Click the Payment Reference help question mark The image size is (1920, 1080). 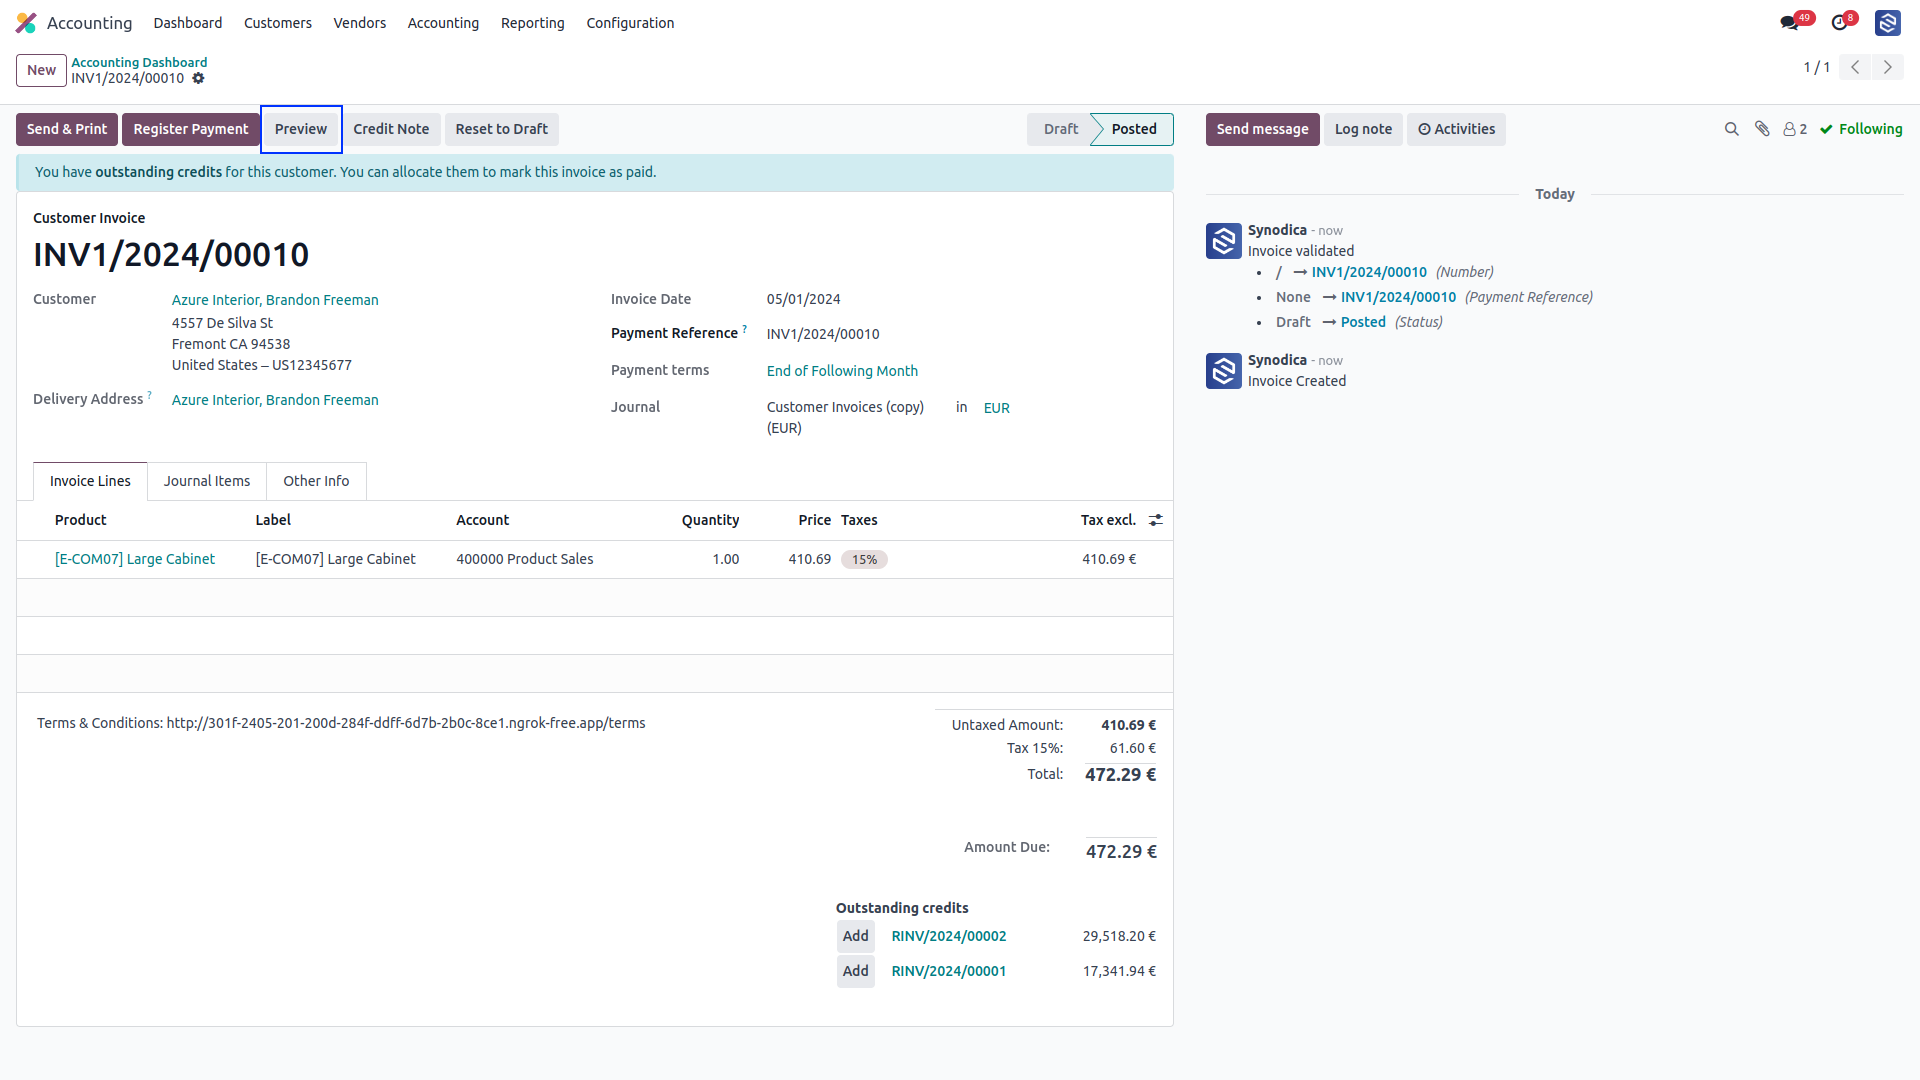[x=744, y=329]
